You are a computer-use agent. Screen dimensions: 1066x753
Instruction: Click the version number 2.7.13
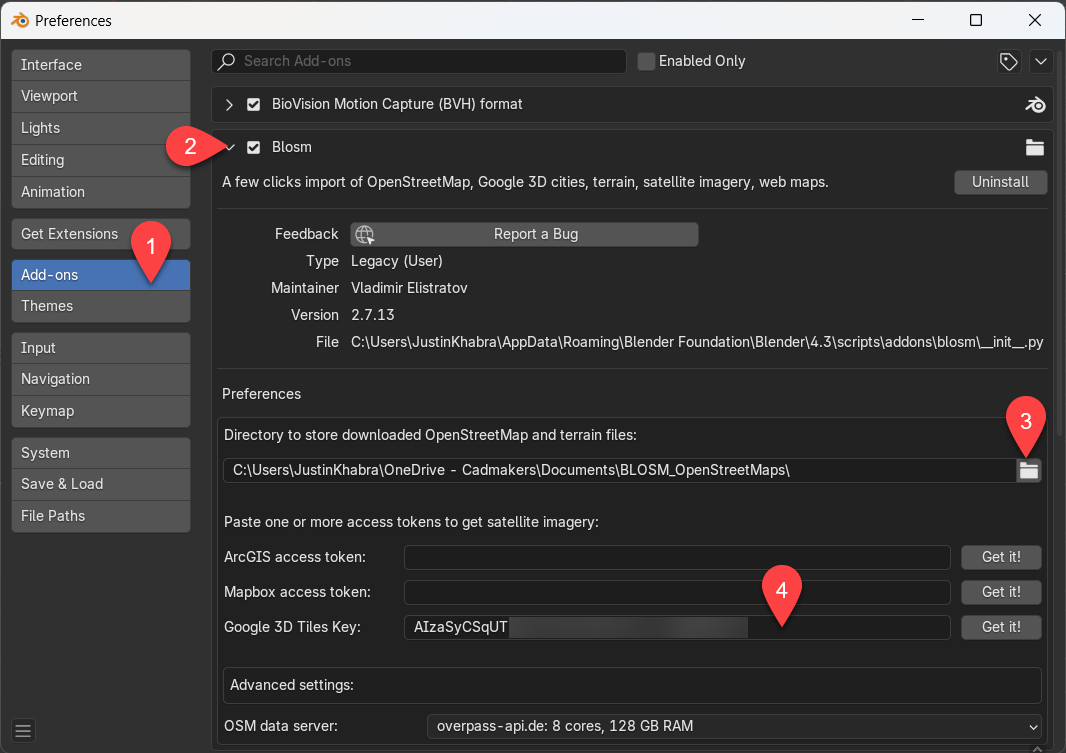pos(373,315)
